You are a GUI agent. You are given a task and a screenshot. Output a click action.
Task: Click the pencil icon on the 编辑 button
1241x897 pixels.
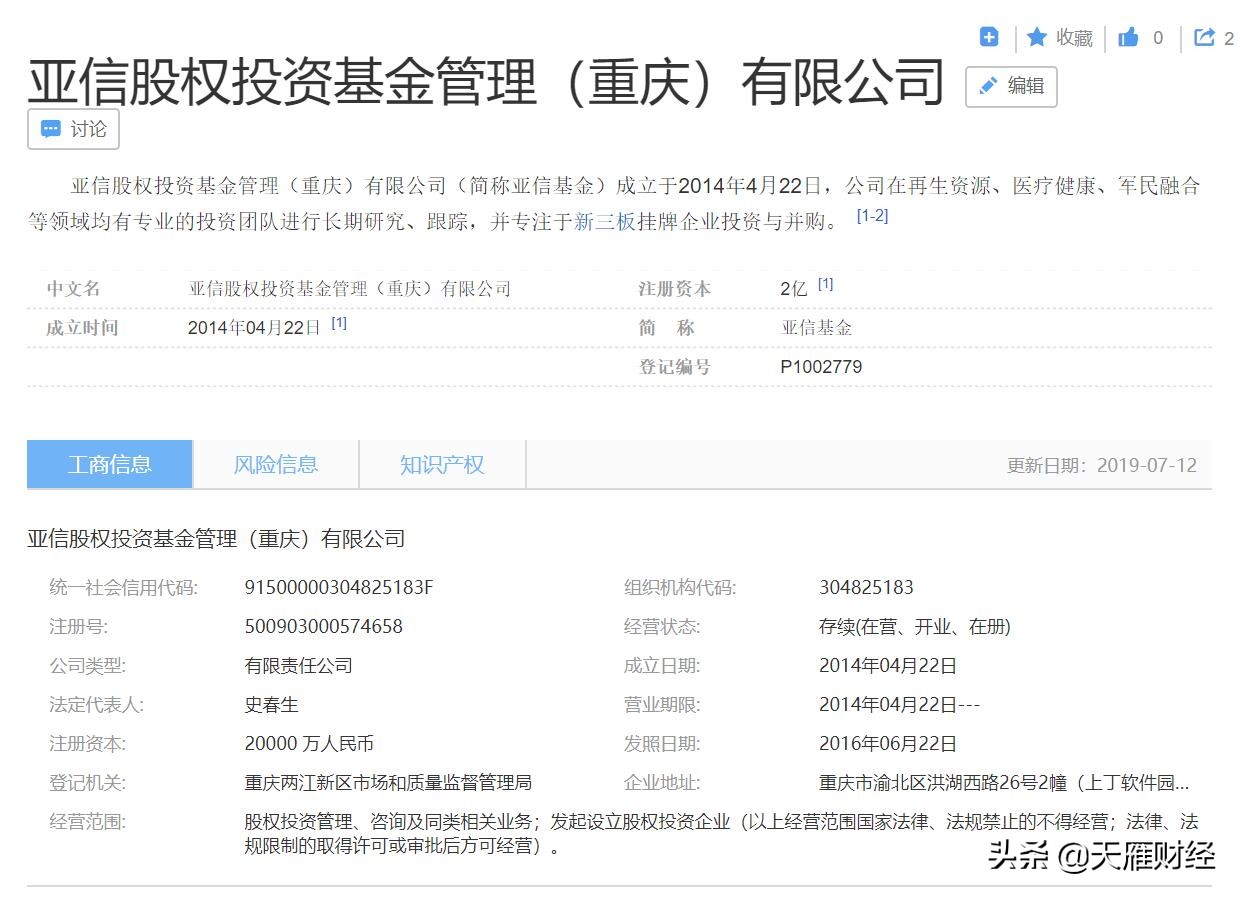click(988, 86)
